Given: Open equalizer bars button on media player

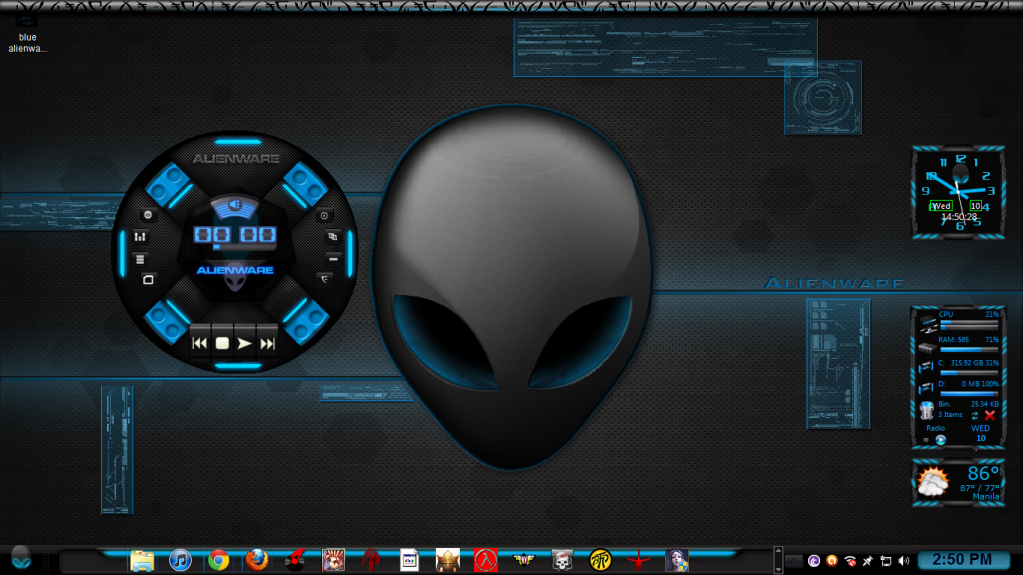Looking at the screenshot, I should [140, 237].
